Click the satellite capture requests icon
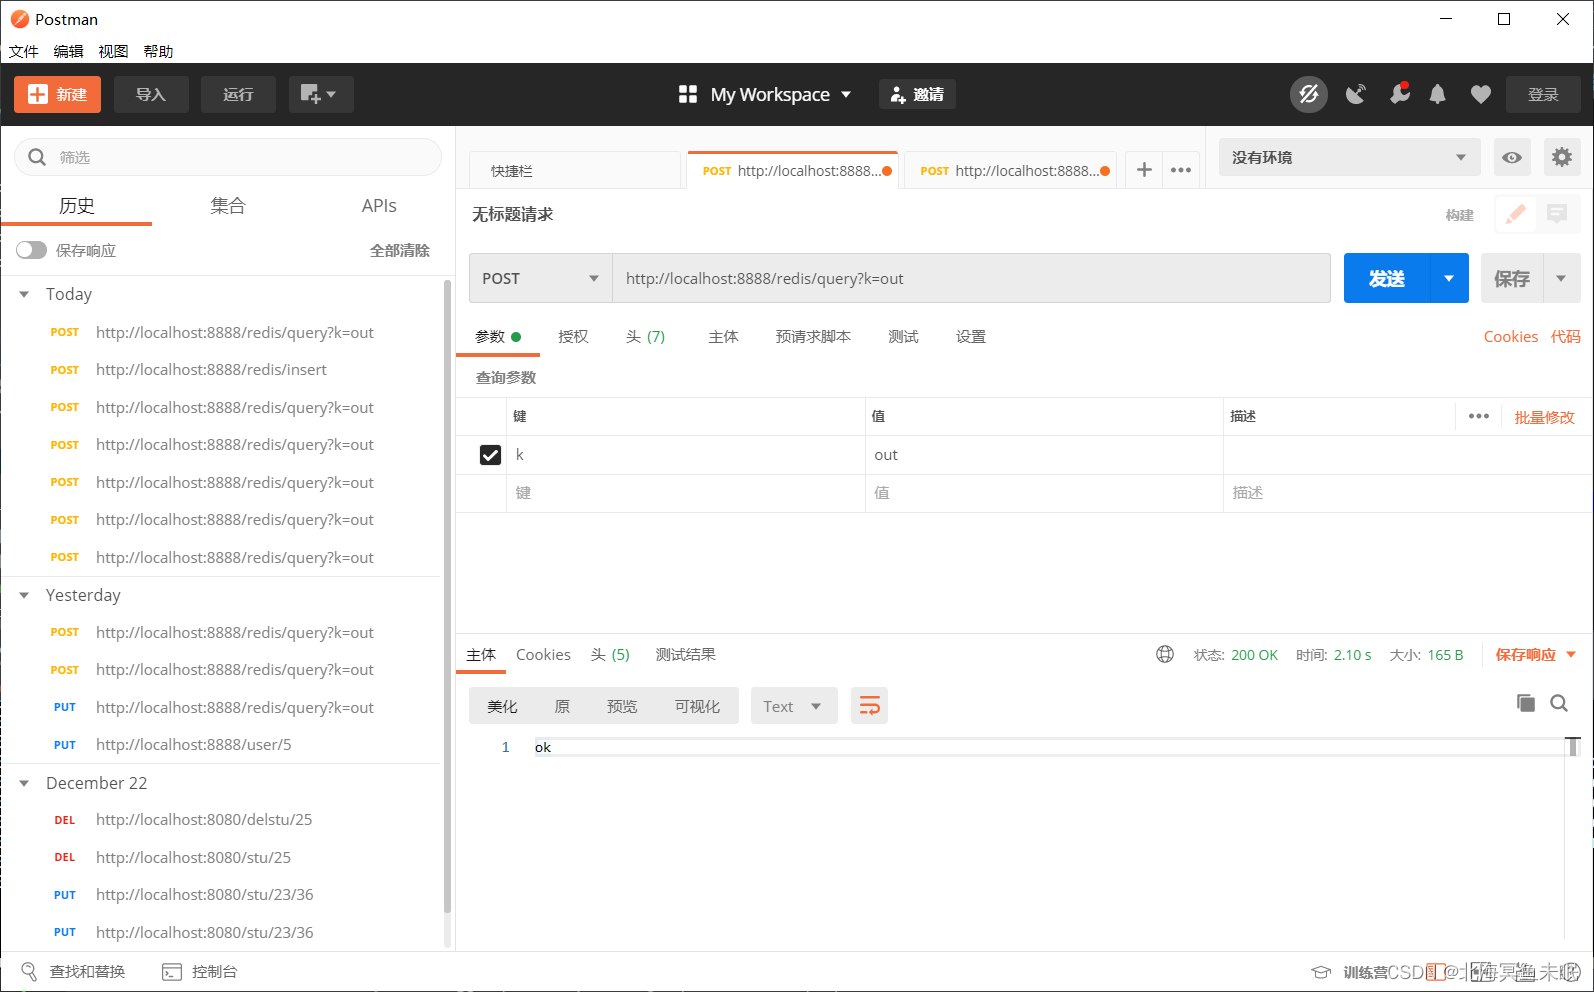 (1355, 94)
